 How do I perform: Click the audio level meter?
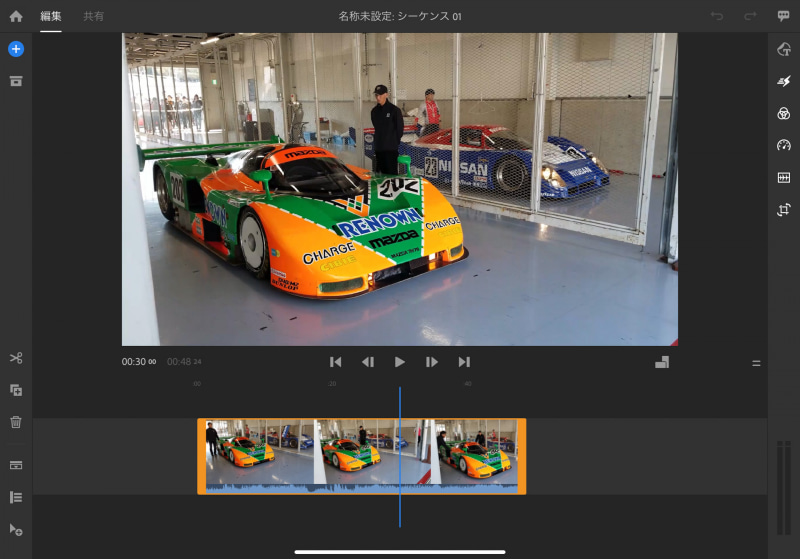click(x=784, y=488)
